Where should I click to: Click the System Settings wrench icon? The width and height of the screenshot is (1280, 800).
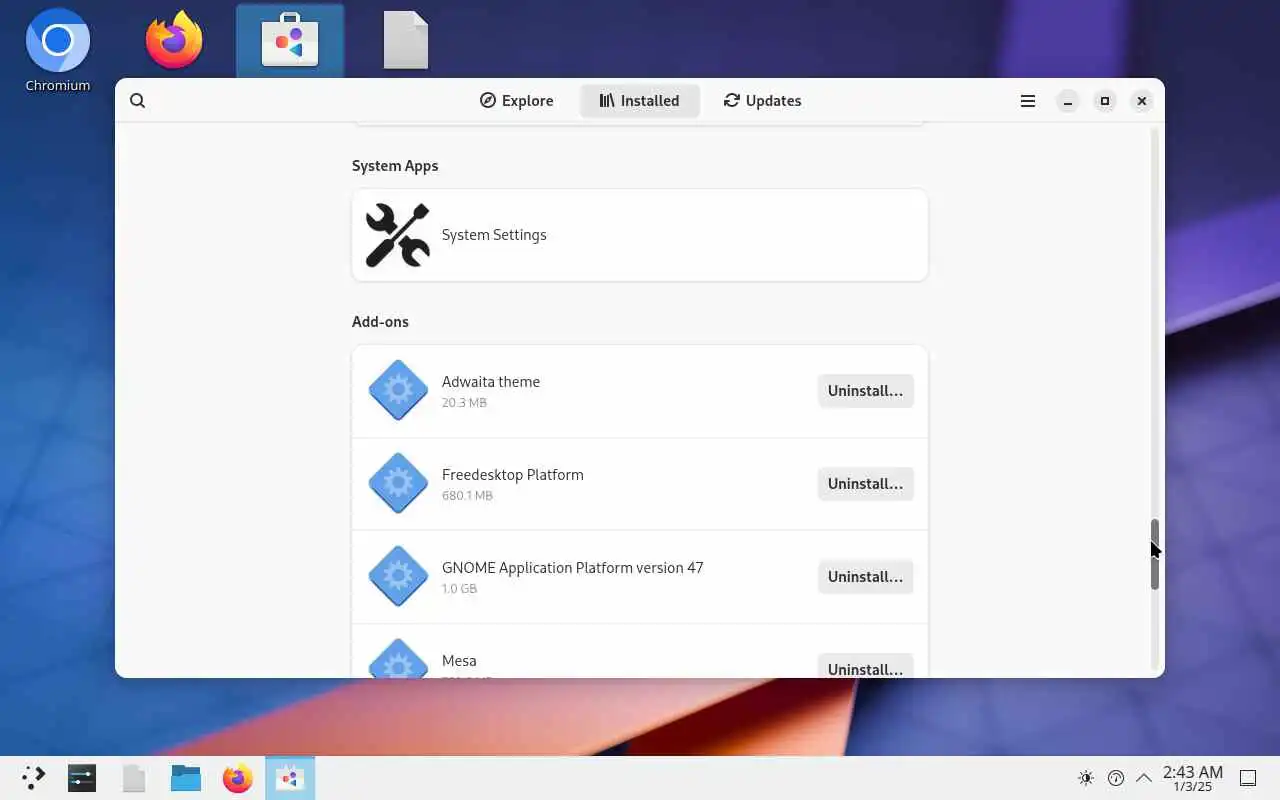coord(397,235)
